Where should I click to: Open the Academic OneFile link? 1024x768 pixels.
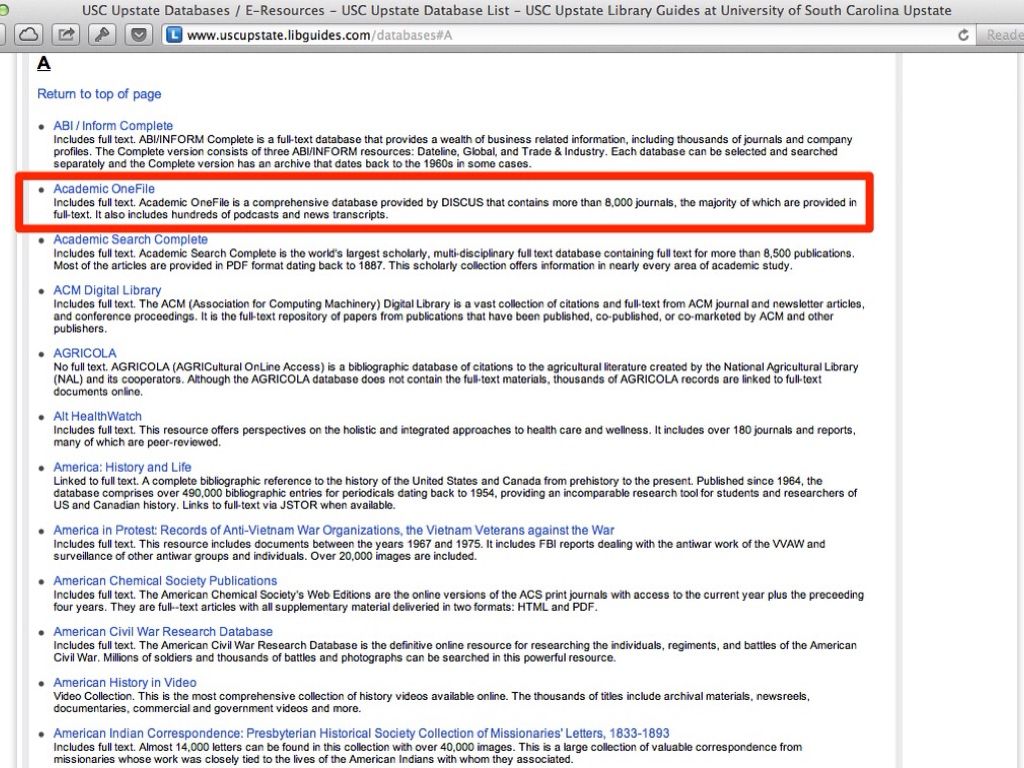point(104,189)
